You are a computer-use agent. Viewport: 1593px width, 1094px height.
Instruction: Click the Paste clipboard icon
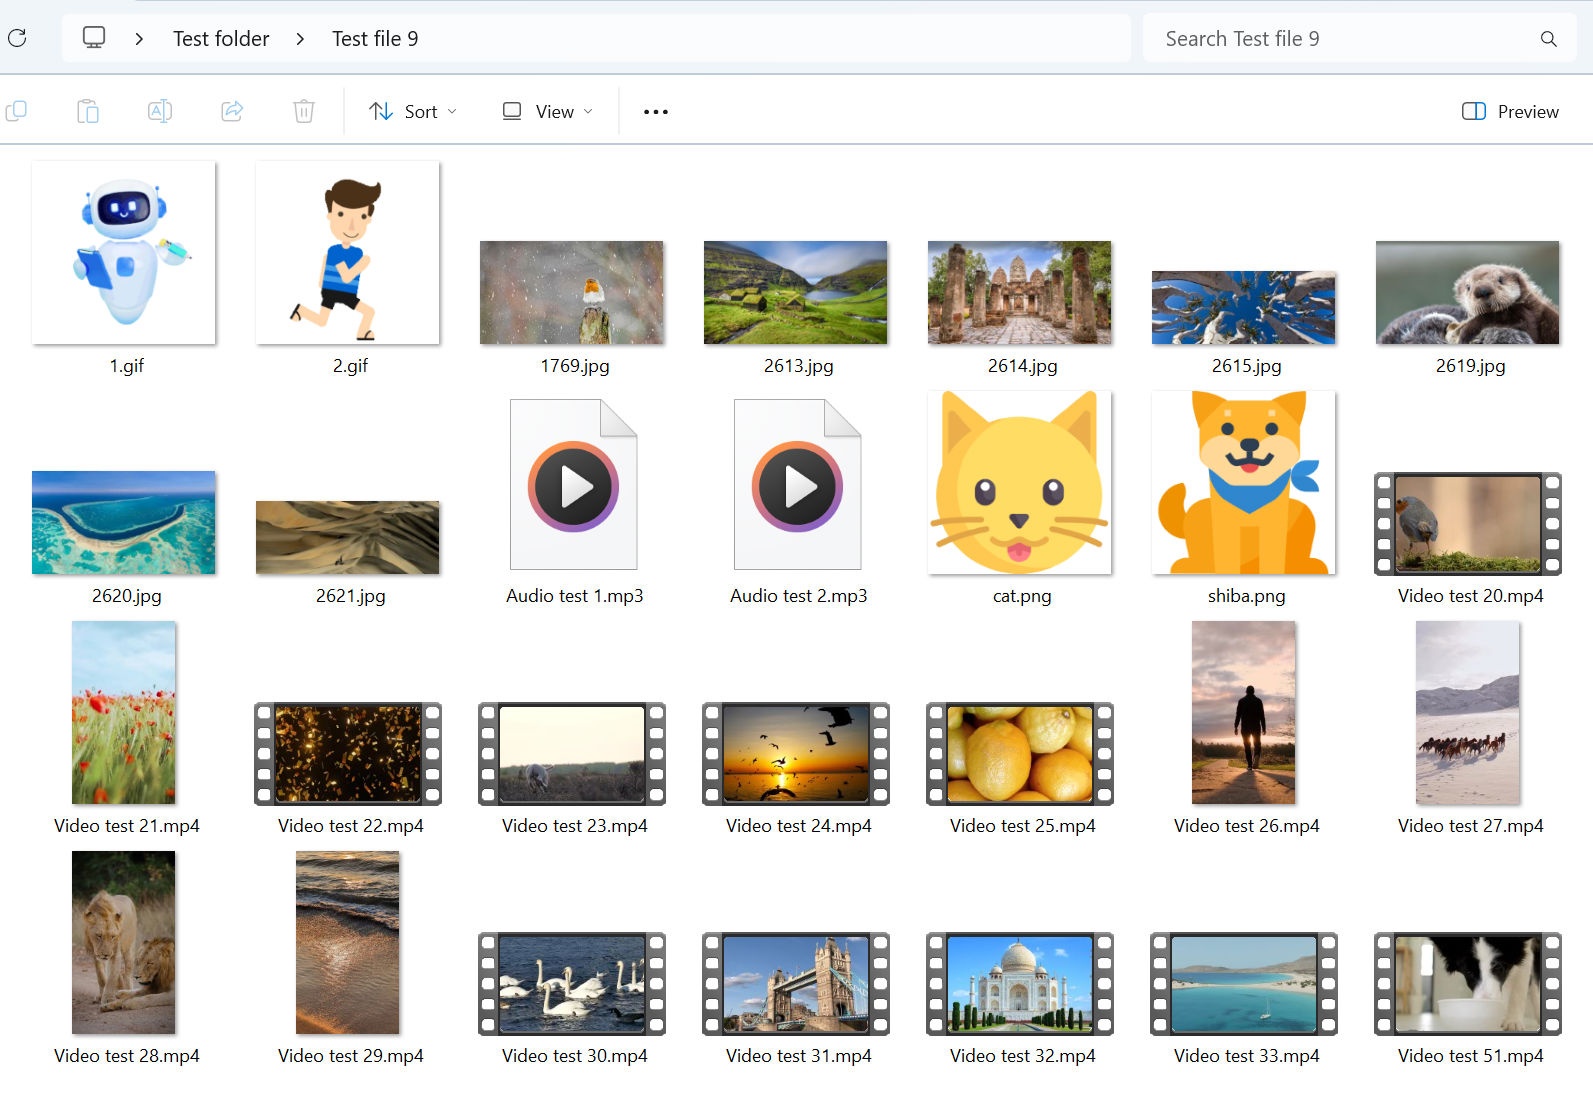pos(88,111)
